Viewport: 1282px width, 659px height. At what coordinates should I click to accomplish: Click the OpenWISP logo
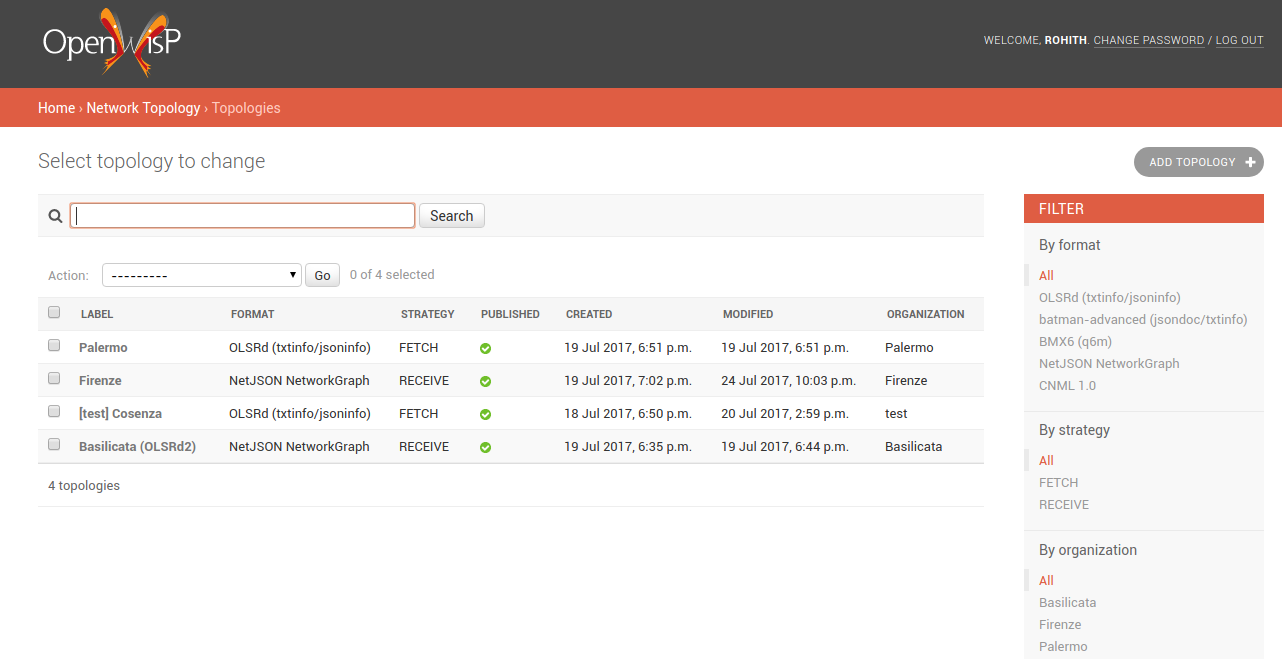tap(112, 43)
